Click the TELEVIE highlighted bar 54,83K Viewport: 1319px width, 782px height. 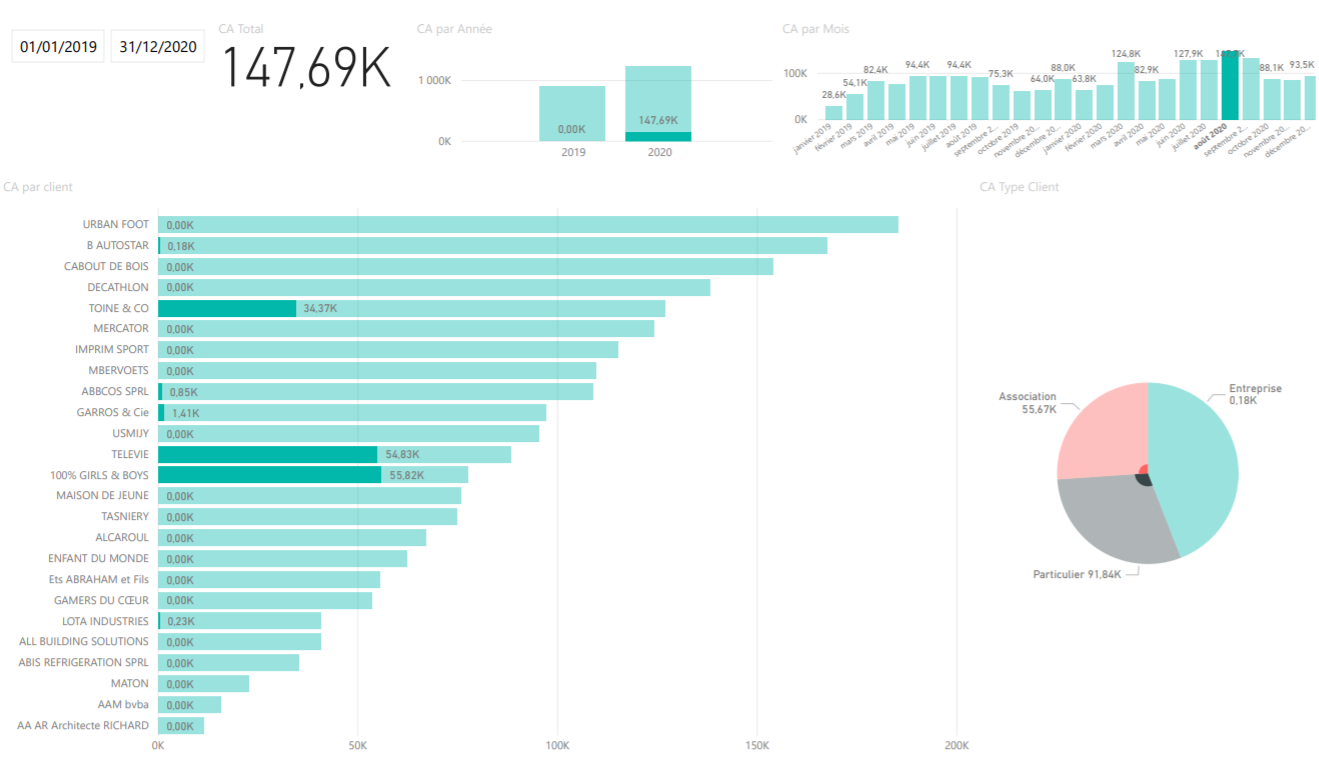[x=267, y=454]
